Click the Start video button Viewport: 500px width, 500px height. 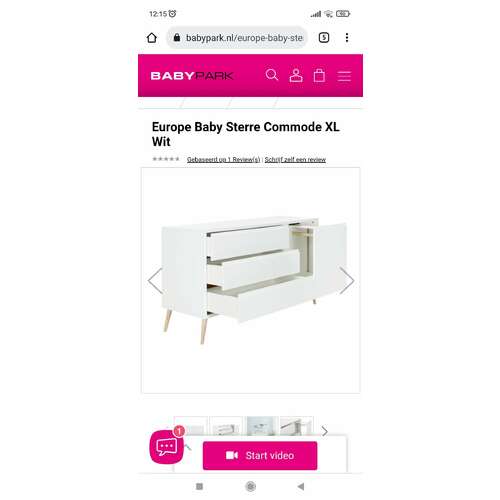click(x=260, y=455)
